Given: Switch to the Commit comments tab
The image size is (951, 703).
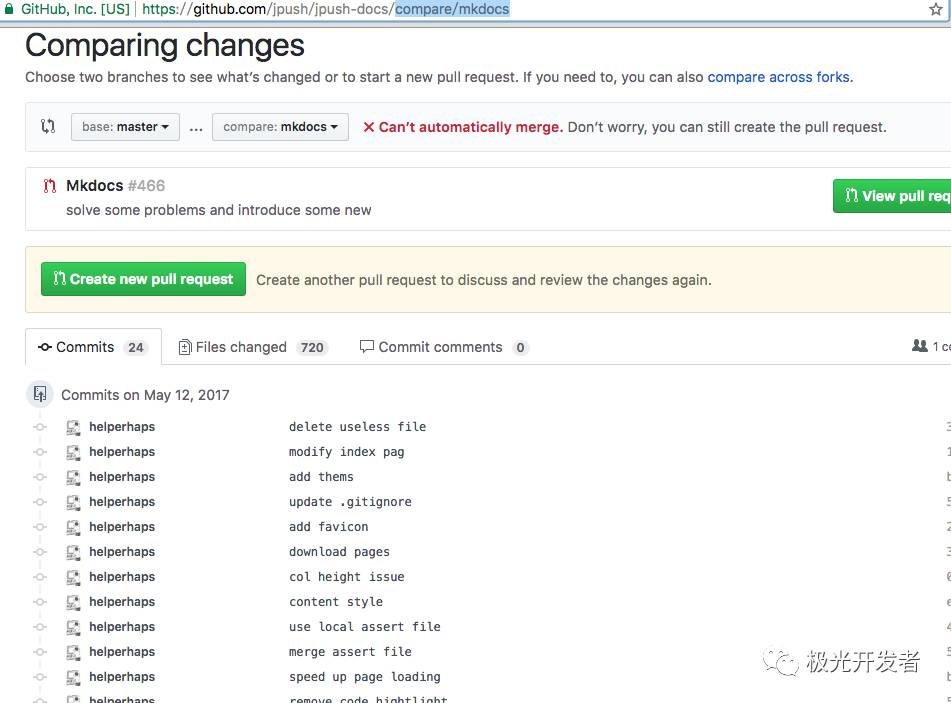Looking at the screenshot, I should pos(444,347).
